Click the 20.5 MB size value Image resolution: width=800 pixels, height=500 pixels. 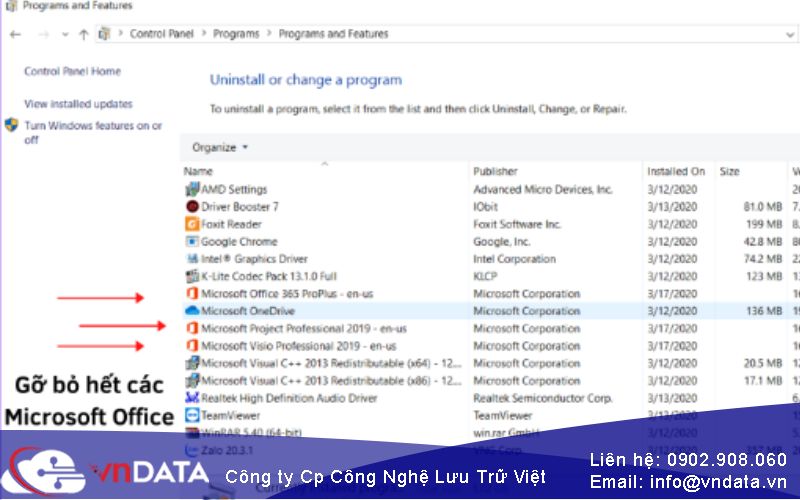point(763,363)
